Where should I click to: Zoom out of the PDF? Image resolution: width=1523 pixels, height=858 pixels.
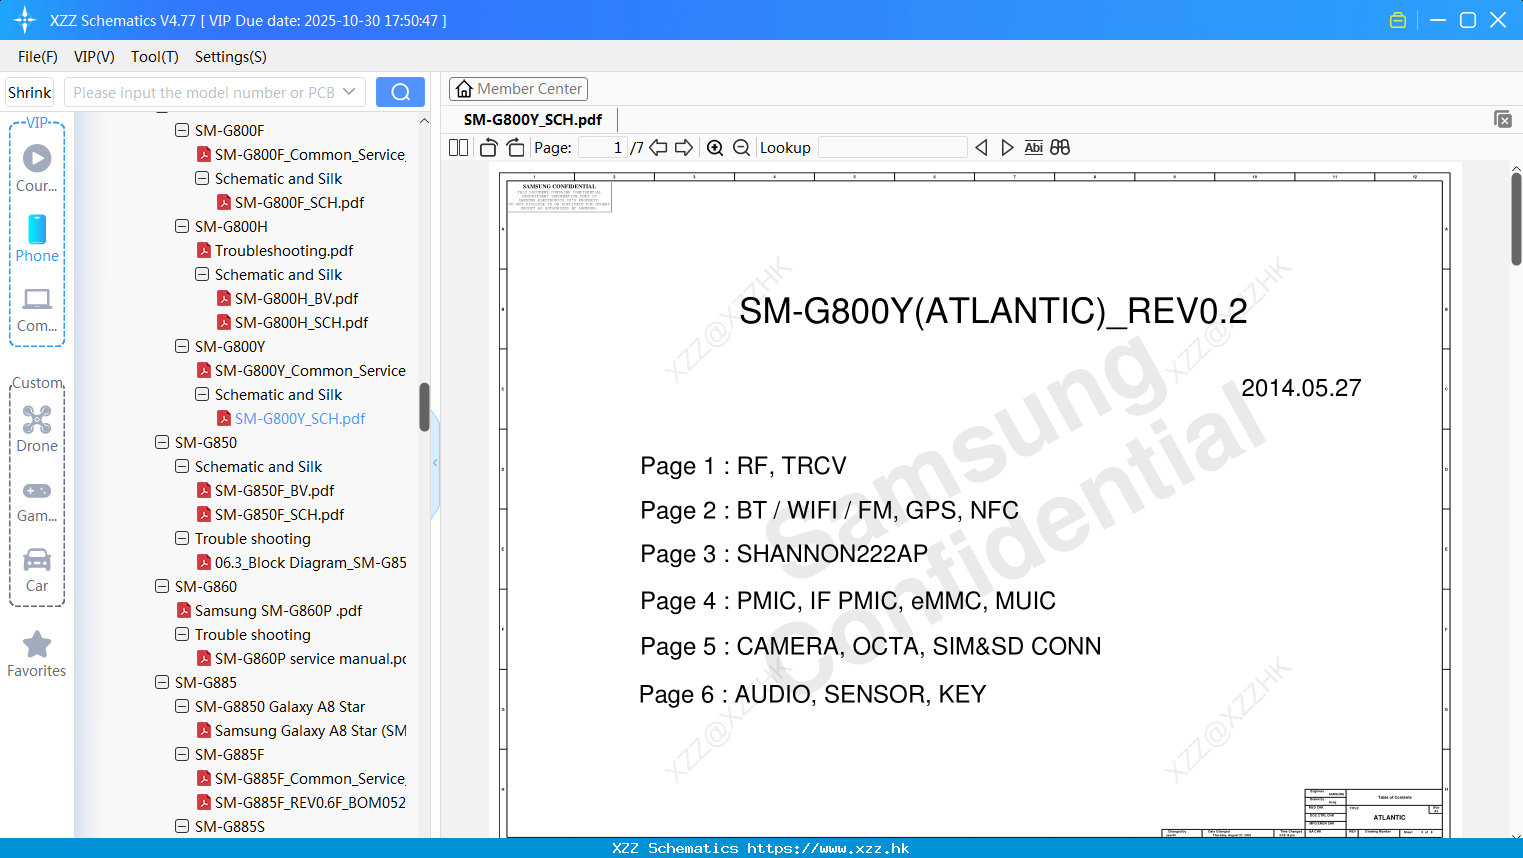pos(741,147)
